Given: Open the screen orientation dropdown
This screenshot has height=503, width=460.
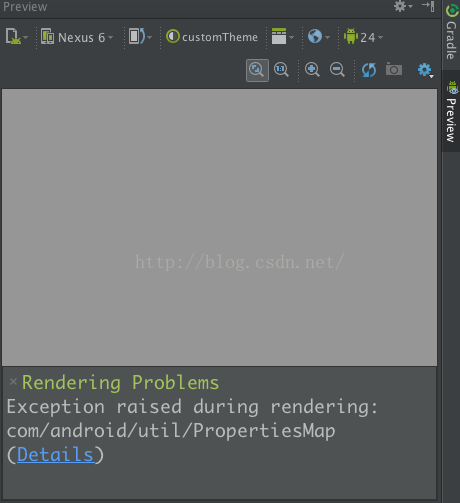Looking at the screenshot, I should tap(140, 36).
